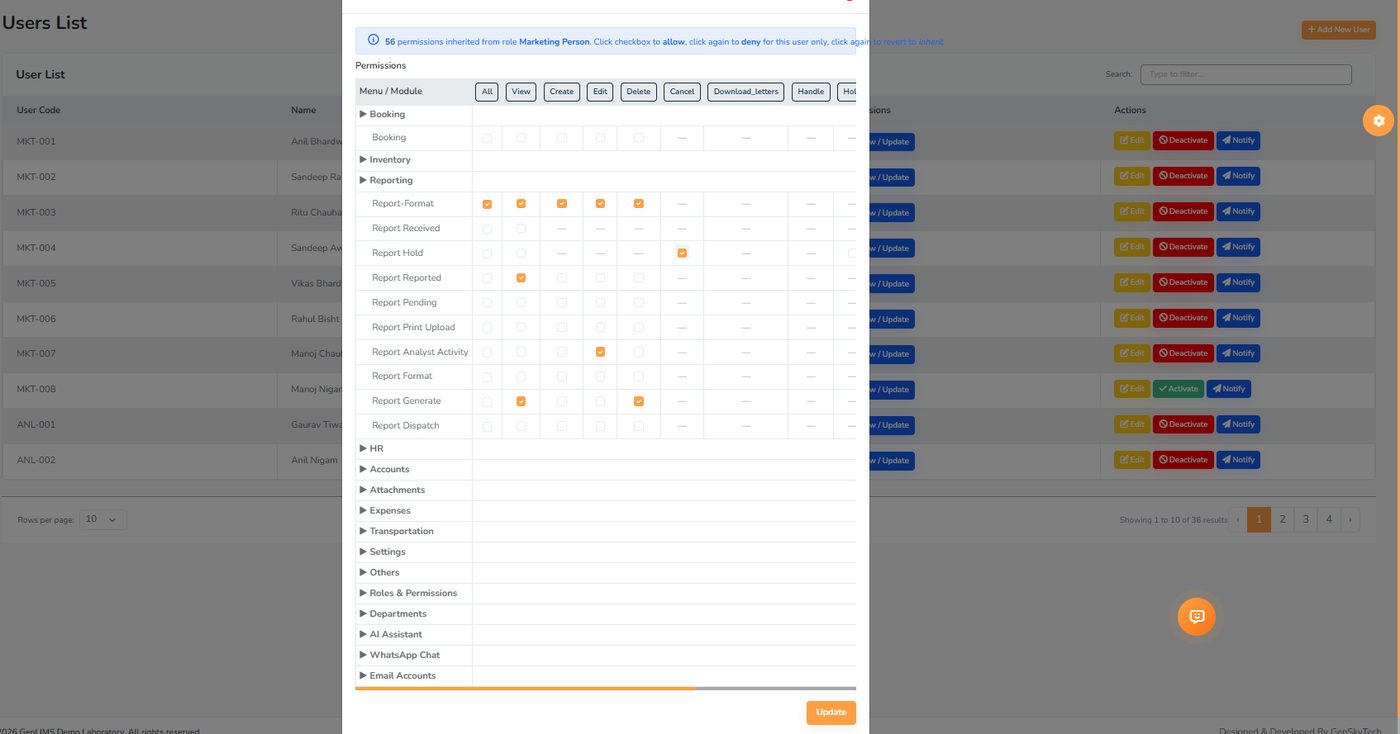
Task: Toggle Report Reported View checkbox
Action: [x=521, y=278]
